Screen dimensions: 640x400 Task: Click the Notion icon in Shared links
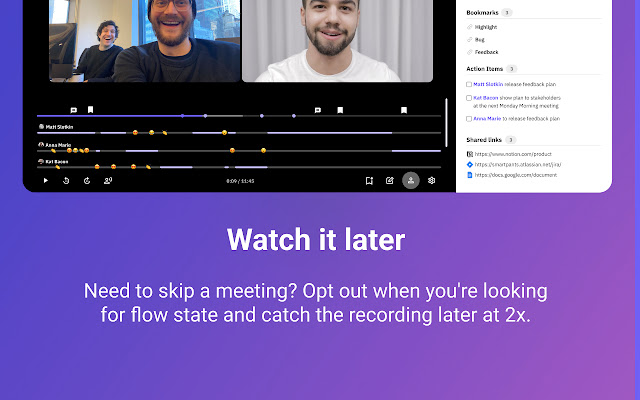tap(470, 154)
